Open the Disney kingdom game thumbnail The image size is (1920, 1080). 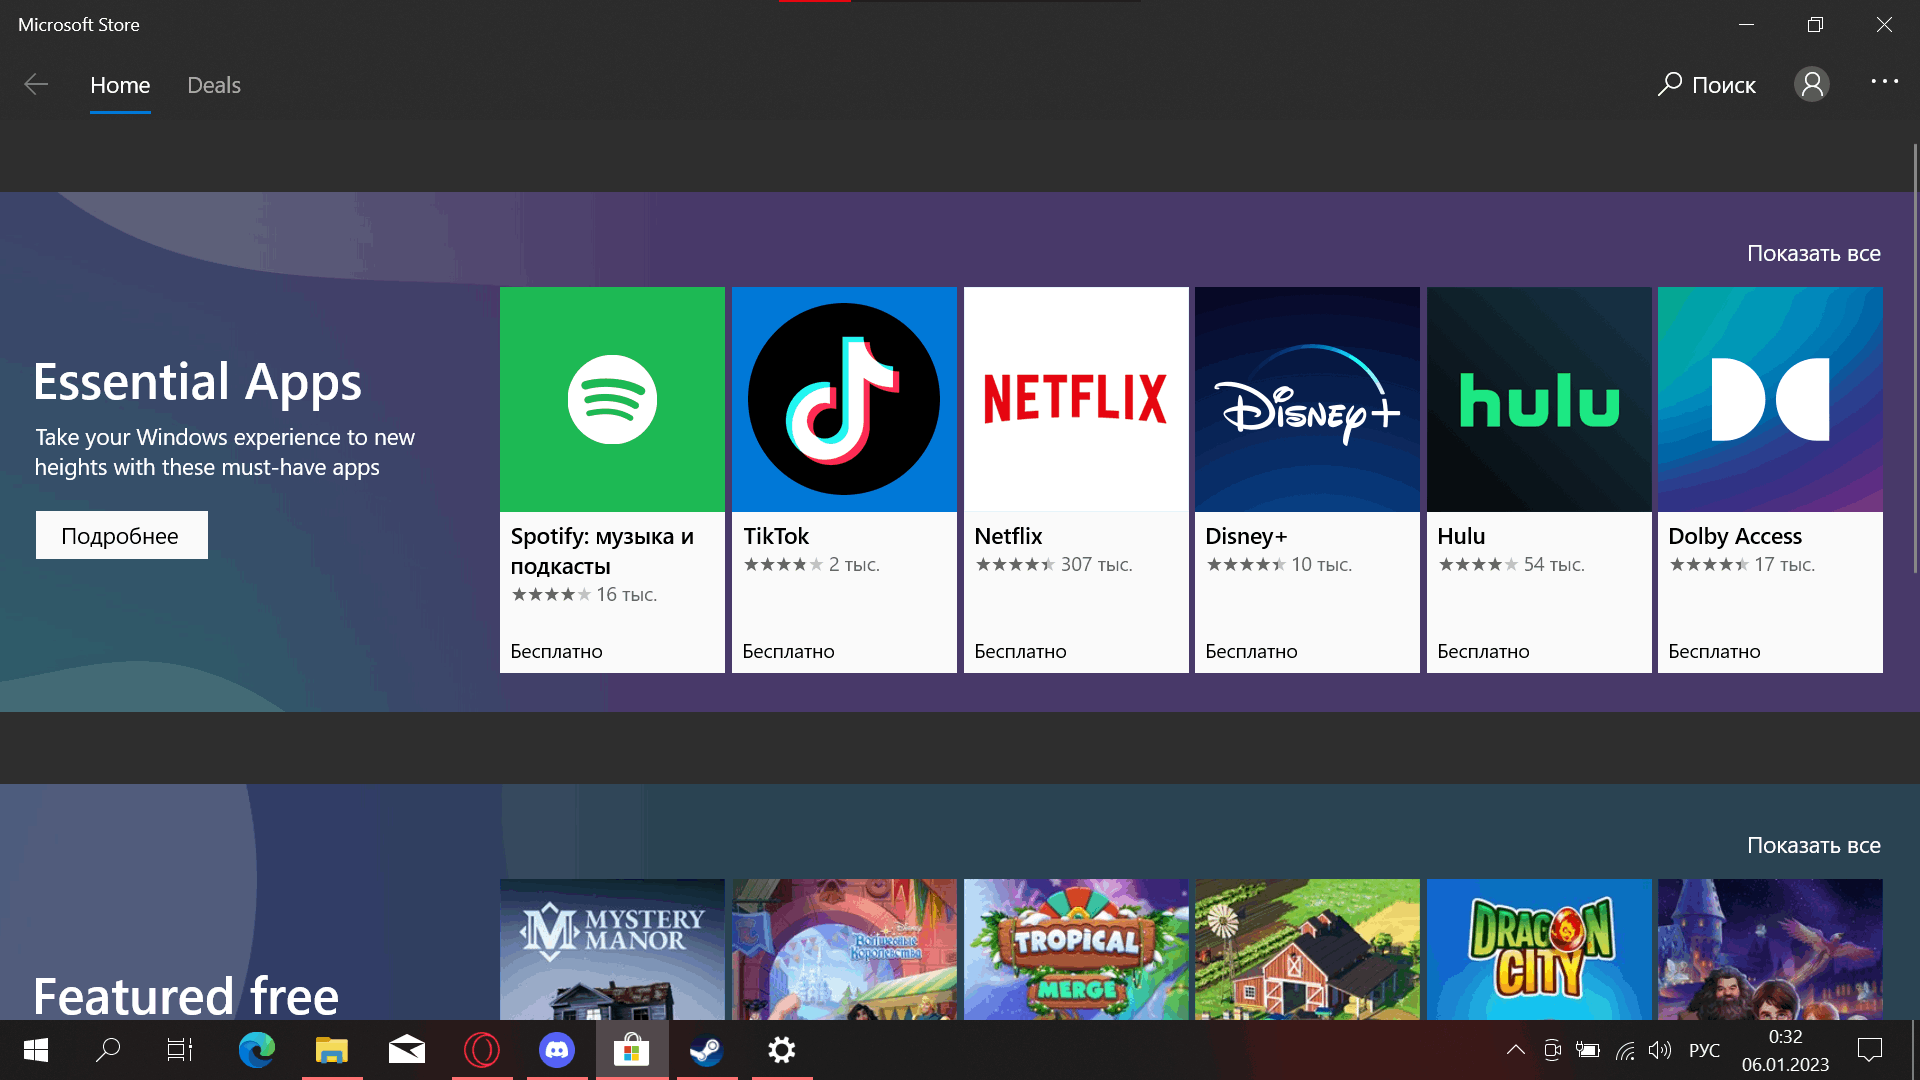point(844,949)
